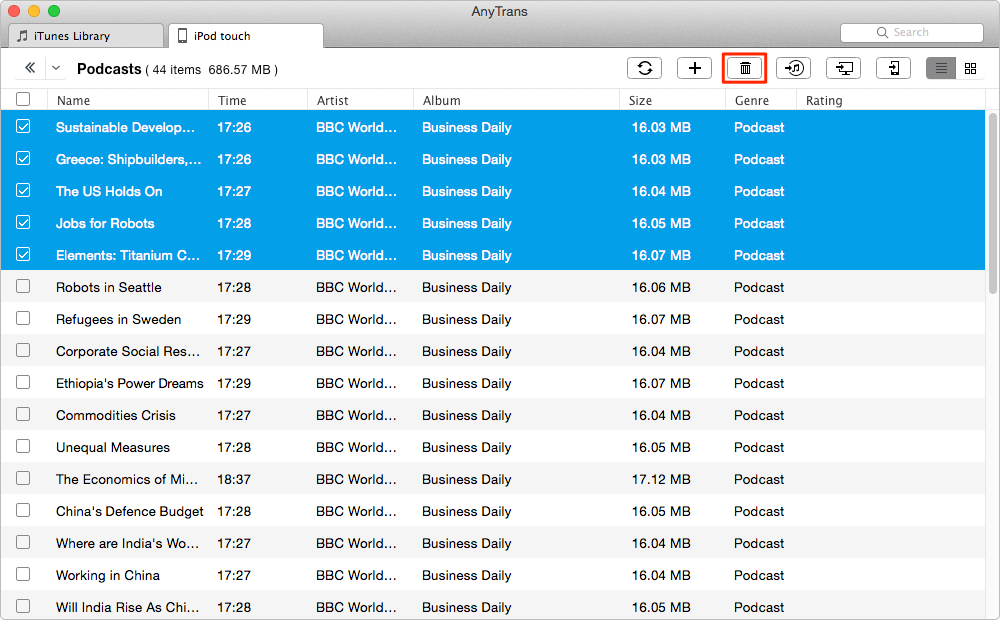1000x620 pixels.
Task: Uncheck Elements: Titanium podcast
Action: pos(23,254)
